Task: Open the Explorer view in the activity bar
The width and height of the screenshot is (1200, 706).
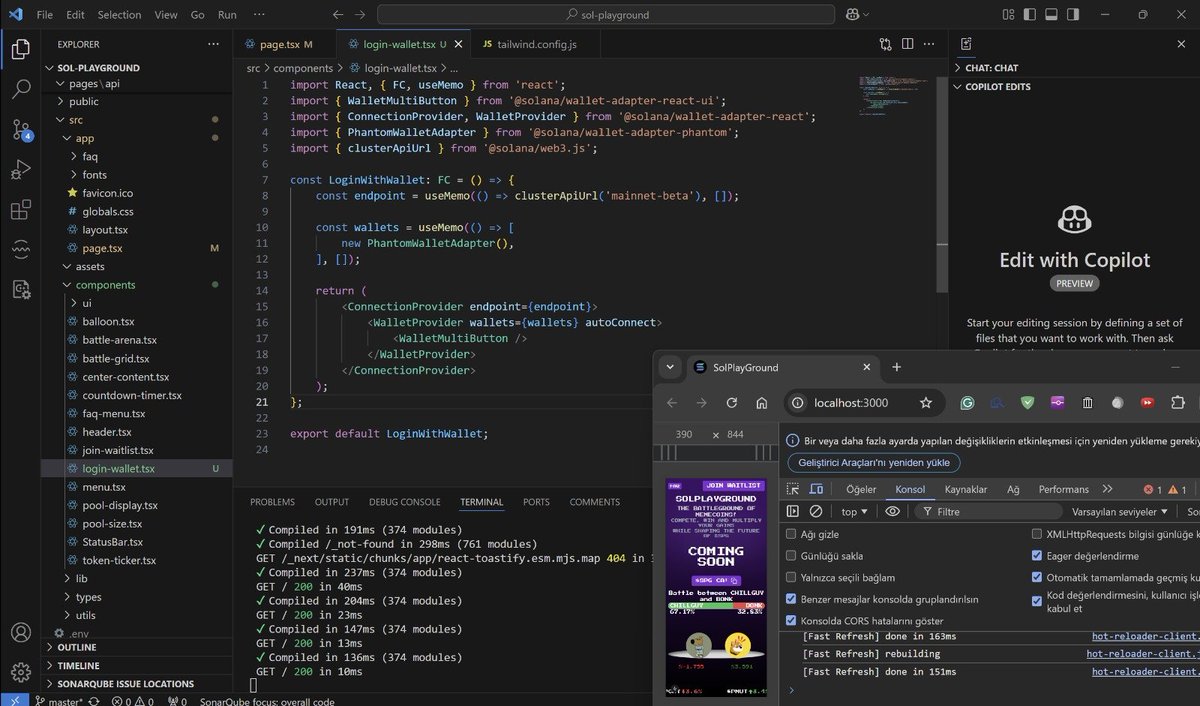Action: pos(20,49)
